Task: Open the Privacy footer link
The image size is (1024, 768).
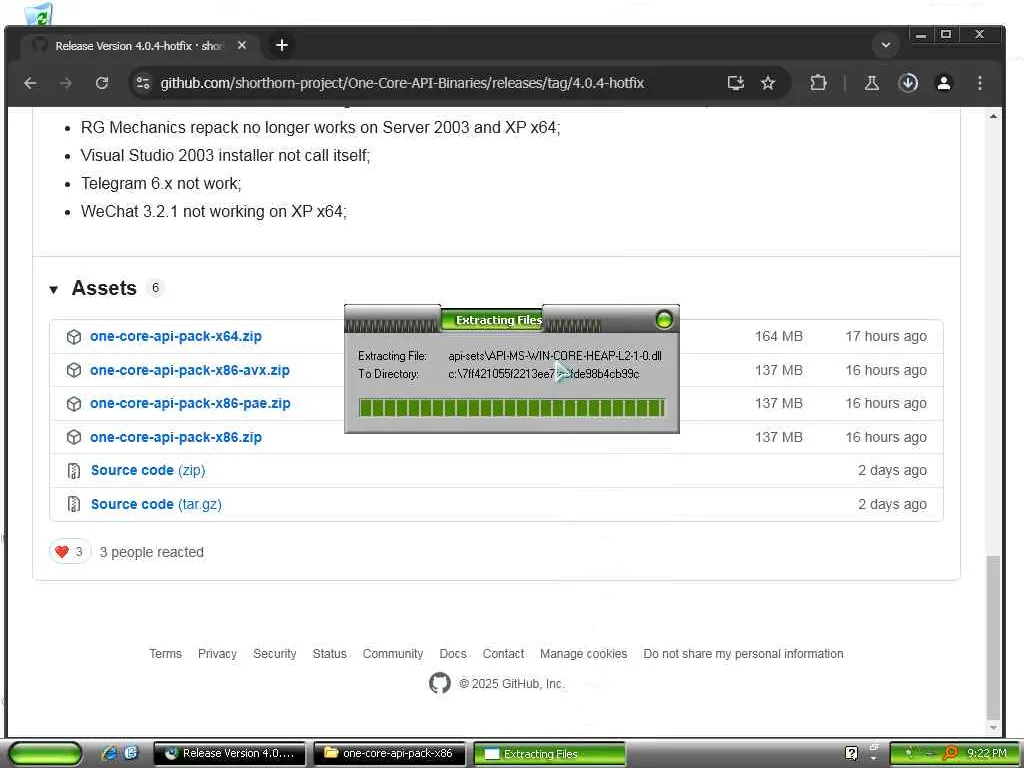Action: (217, 654)
